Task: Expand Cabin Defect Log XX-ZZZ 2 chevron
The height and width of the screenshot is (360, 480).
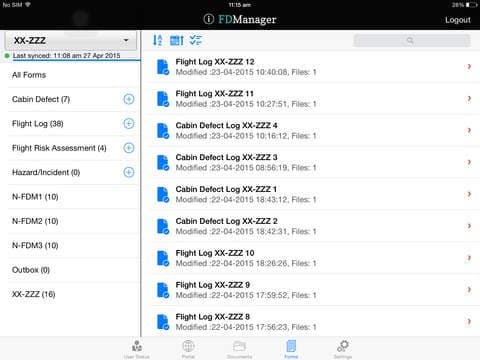Action: pos(469,226)
